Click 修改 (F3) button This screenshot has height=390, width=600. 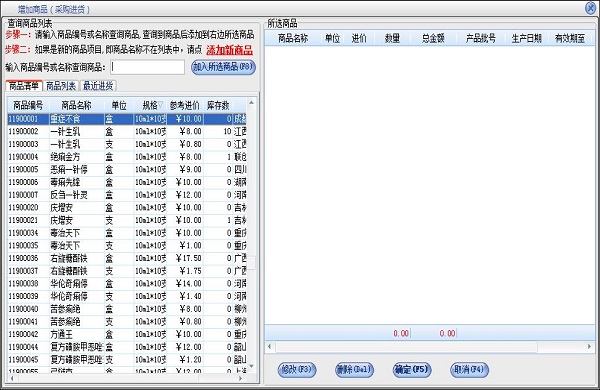[x=297, y=370]
